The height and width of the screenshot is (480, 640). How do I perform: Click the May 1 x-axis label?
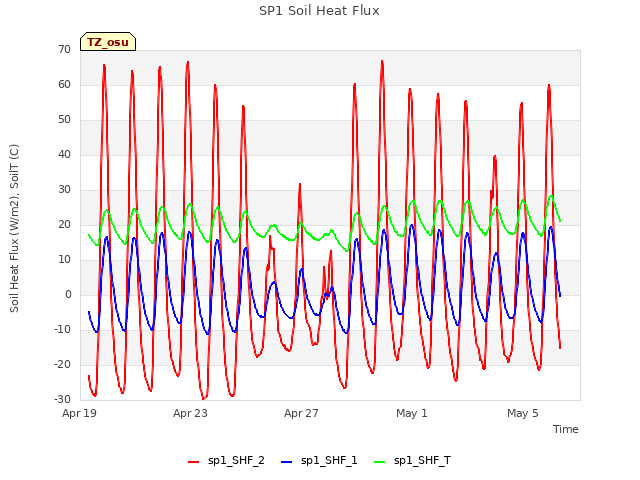(412, 413)
